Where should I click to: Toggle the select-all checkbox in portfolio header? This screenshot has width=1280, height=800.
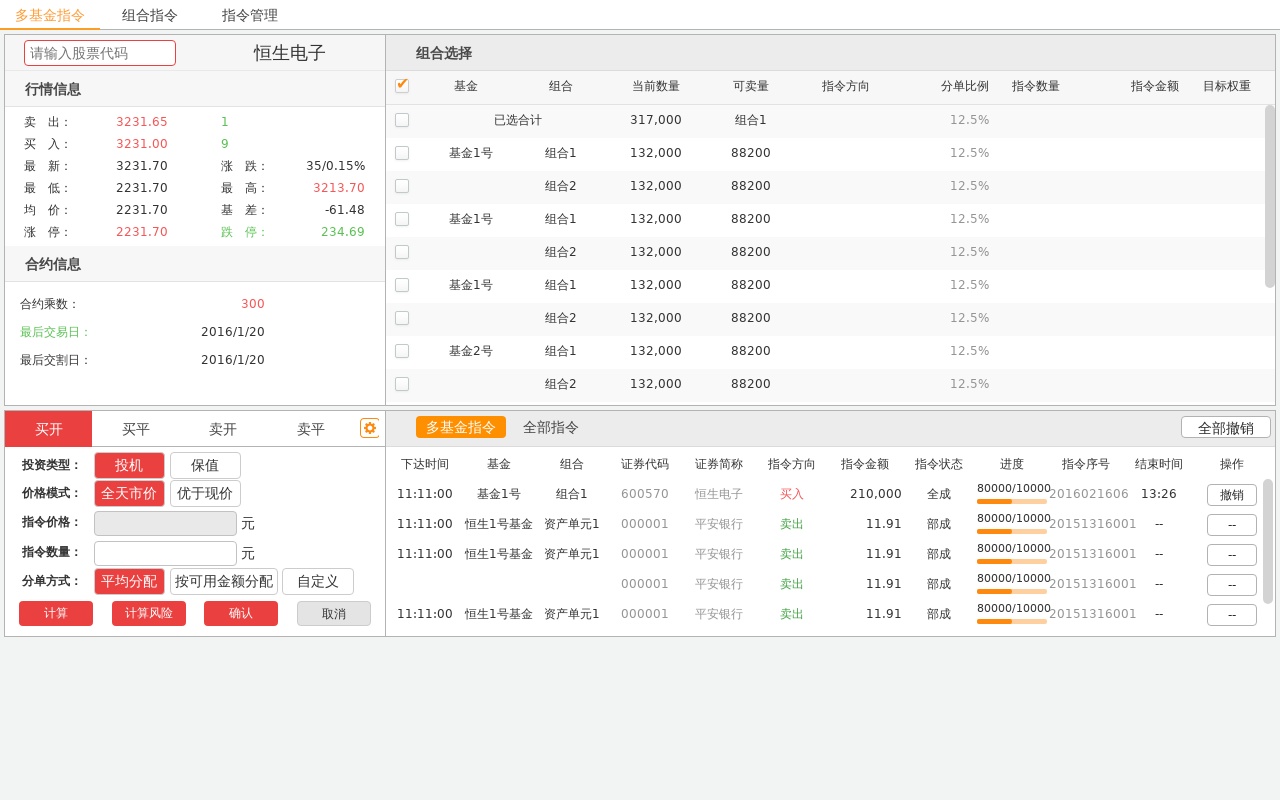click(402, 86)
